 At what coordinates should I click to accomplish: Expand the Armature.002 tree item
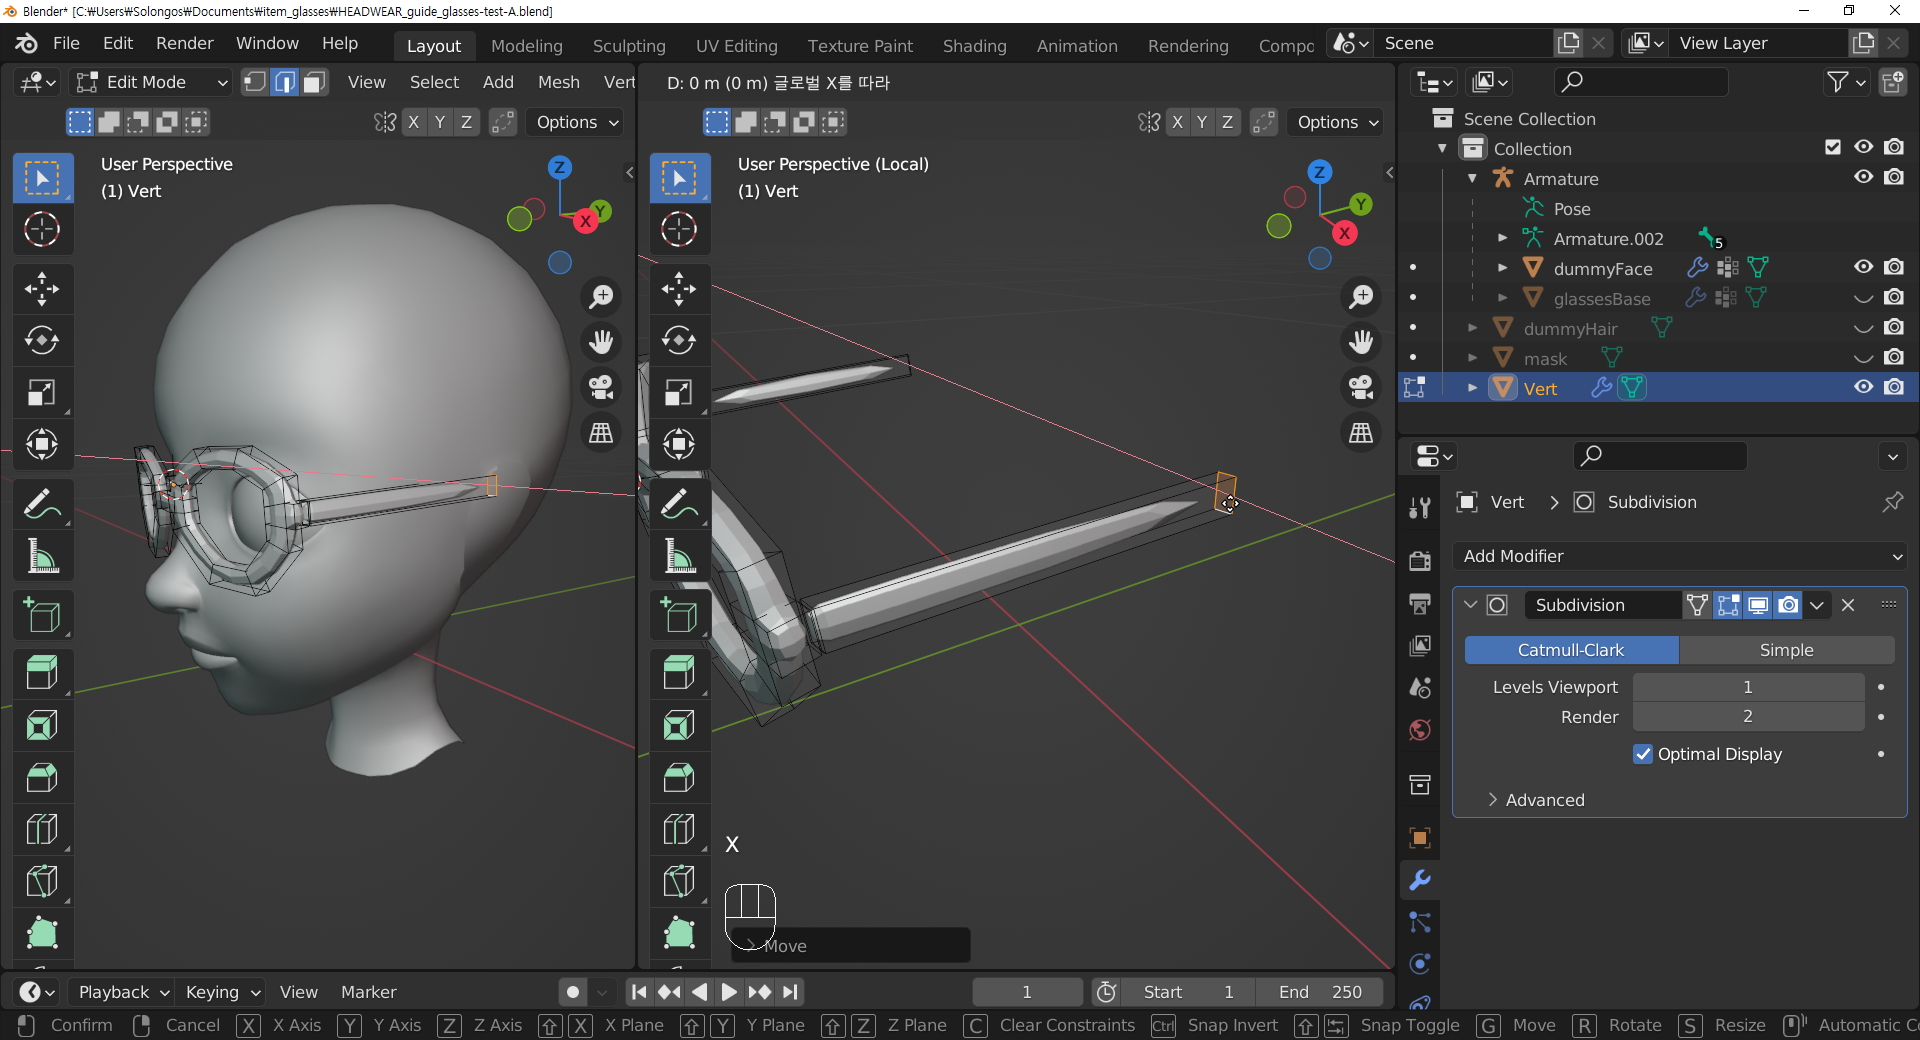[x=1502, y=238]
